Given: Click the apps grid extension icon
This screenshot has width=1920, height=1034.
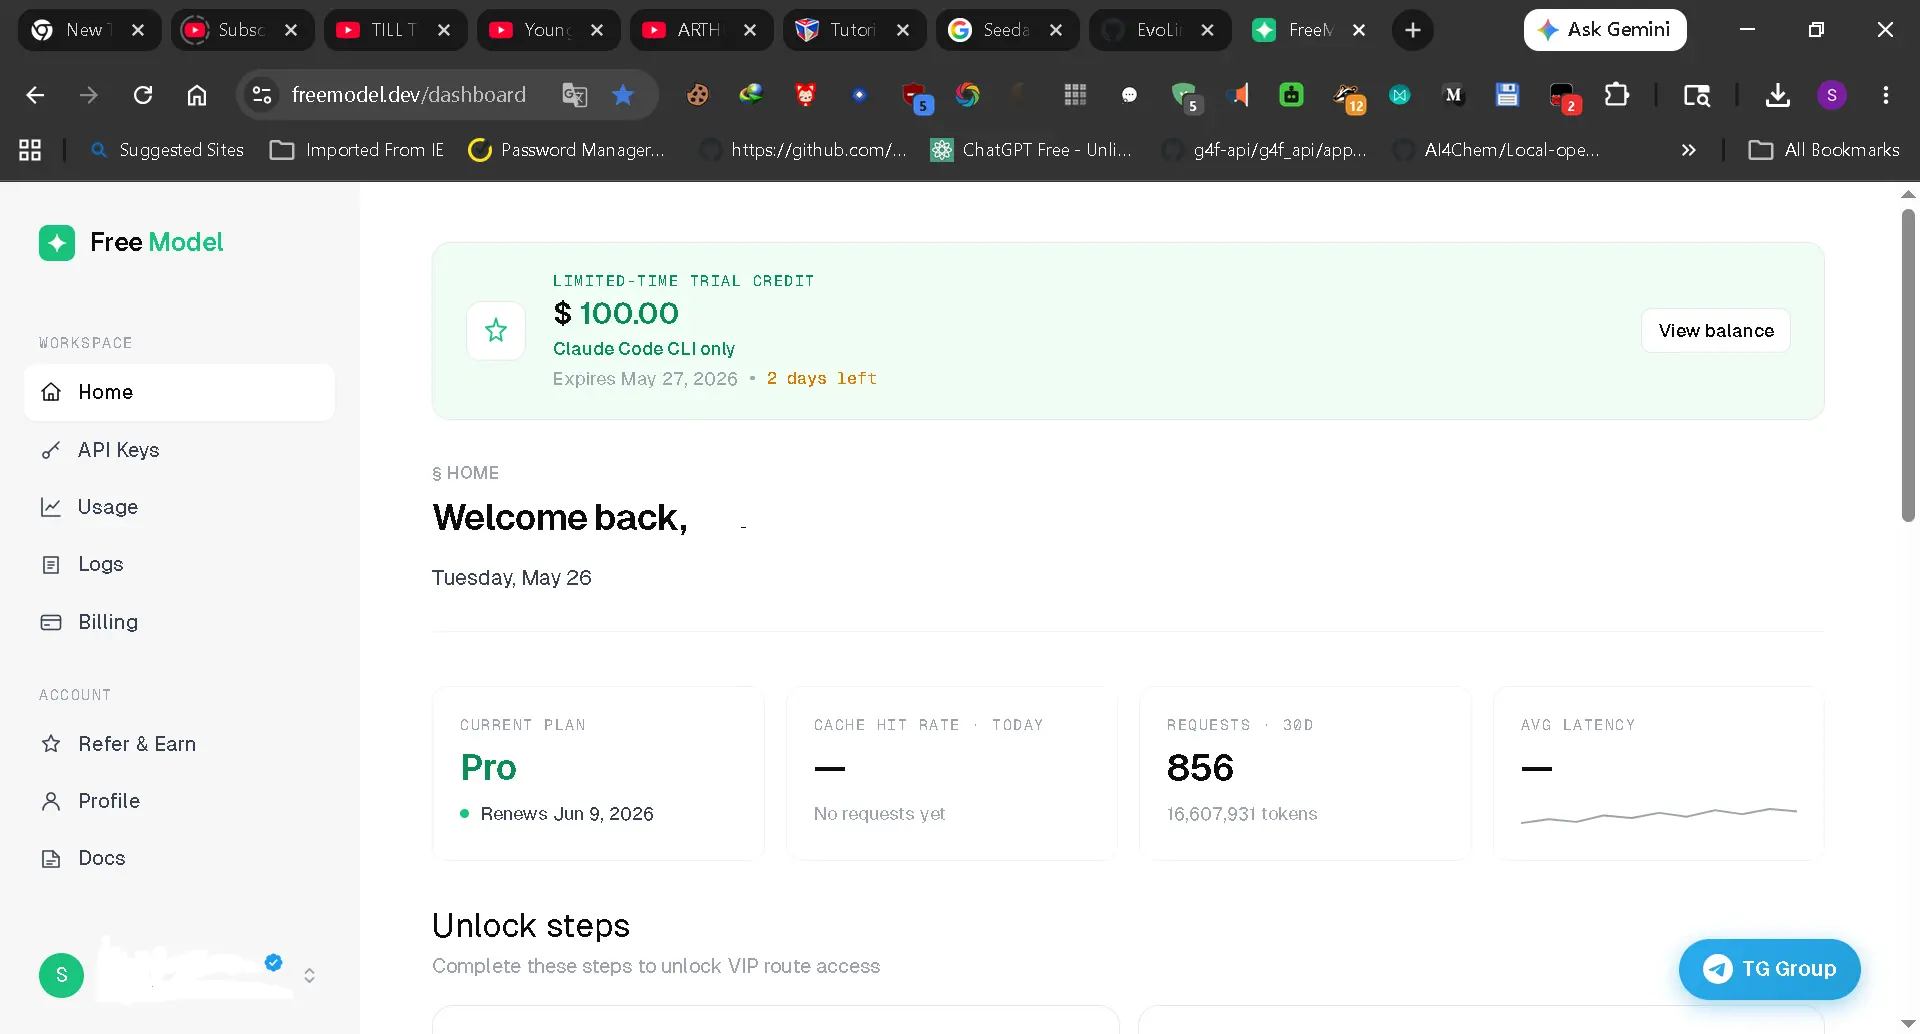Looking at the screenshot, I should pos(1075,95).
